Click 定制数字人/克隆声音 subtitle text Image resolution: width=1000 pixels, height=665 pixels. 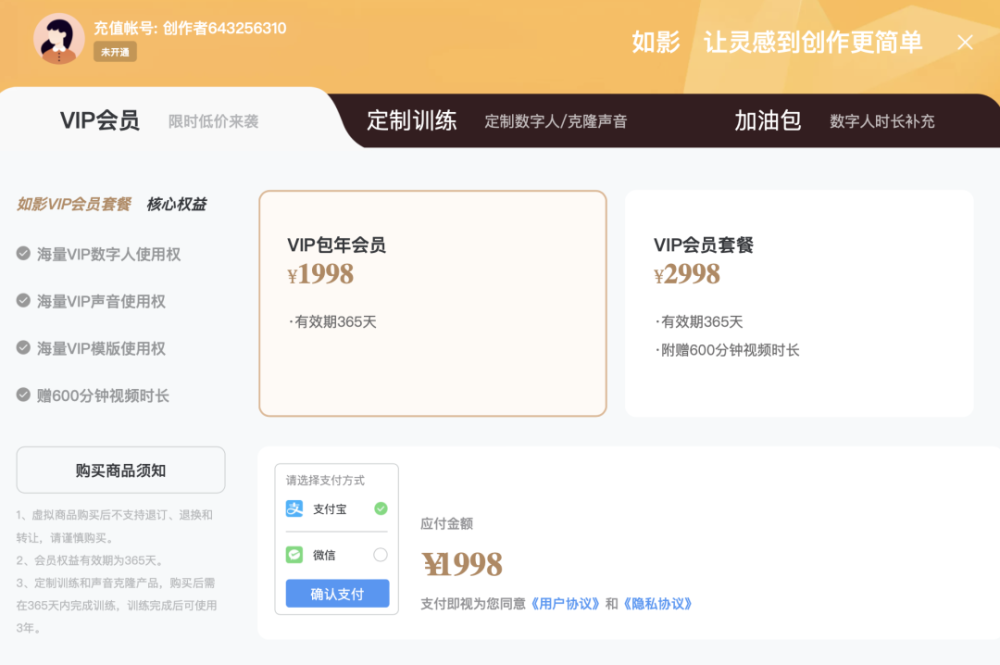pyautogui.click(x=556, y=122)
